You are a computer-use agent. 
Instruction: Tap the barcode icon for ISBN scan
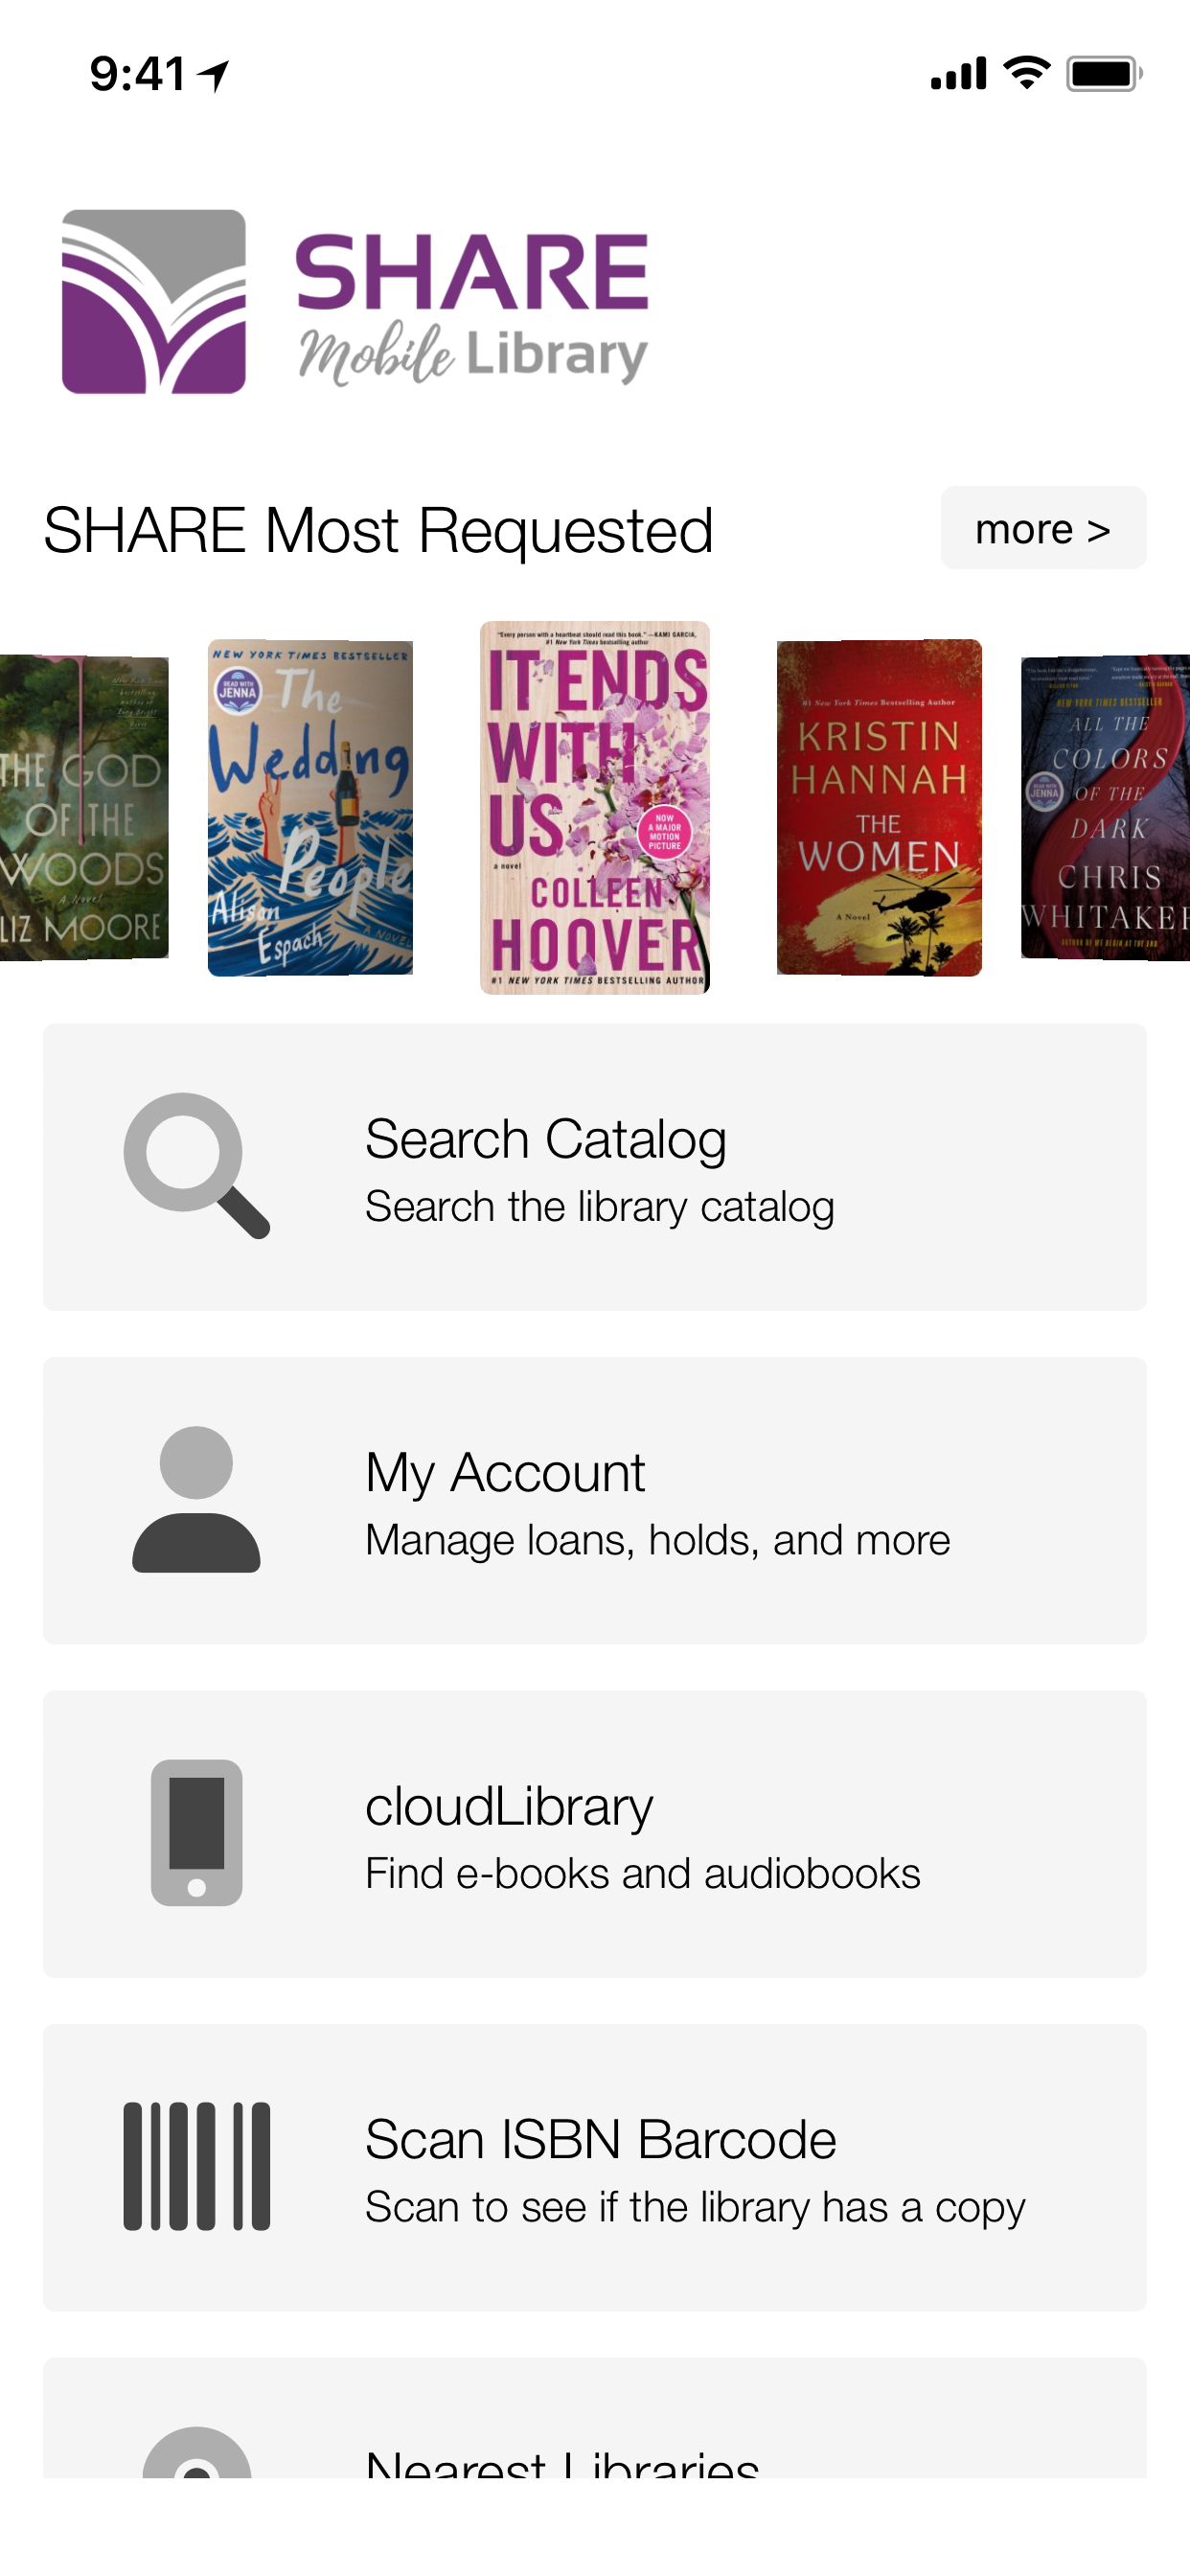pyautogui.click(x=196, y=2166)
